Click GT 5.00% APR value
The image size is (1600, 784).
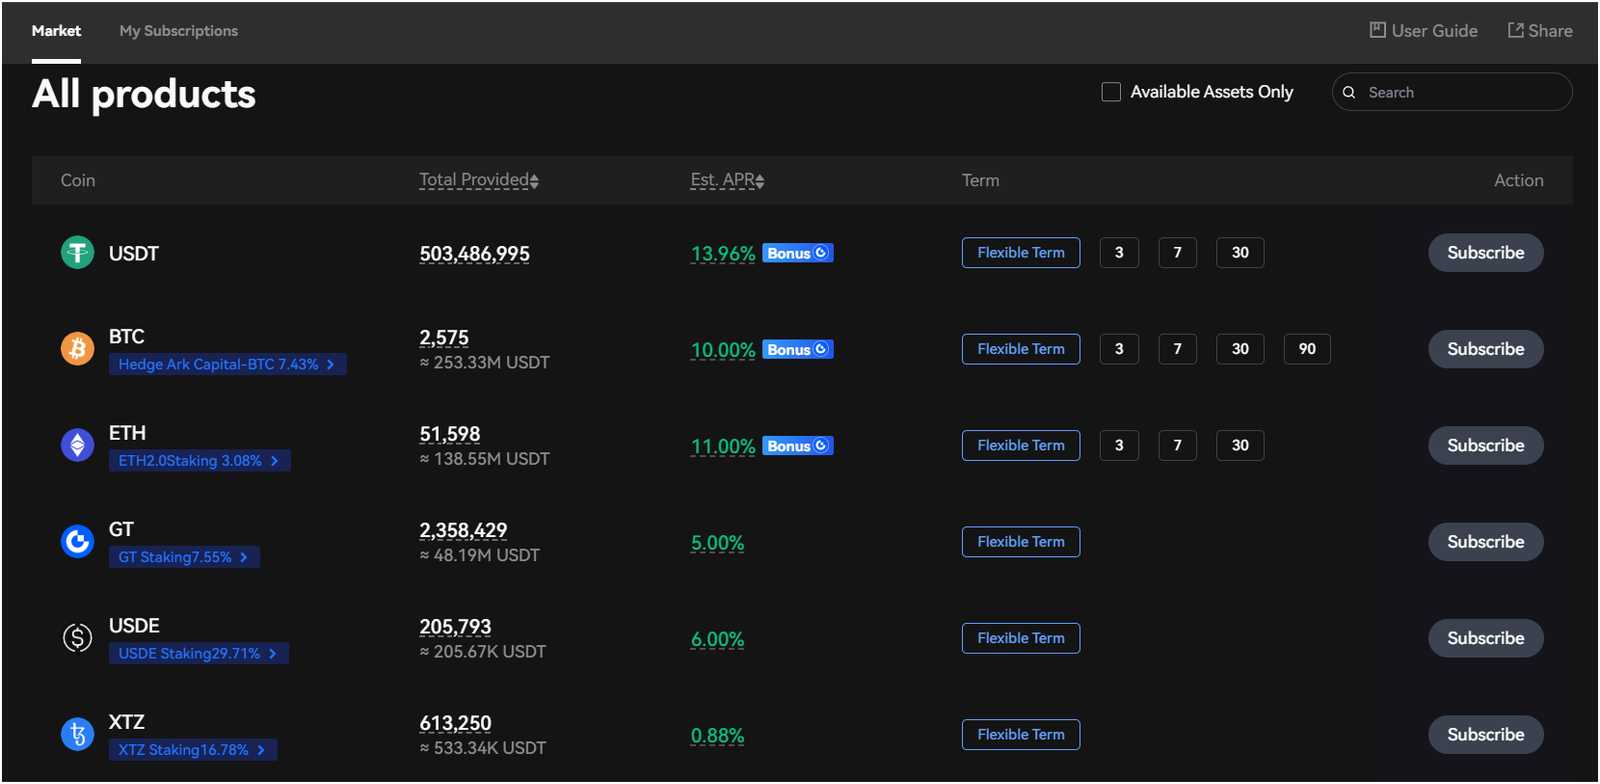718,543
